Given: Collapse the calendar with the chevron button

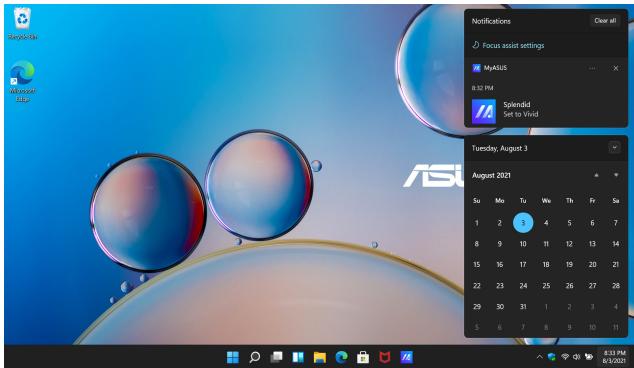Looking at the screenshot, I should coord(615,148).
